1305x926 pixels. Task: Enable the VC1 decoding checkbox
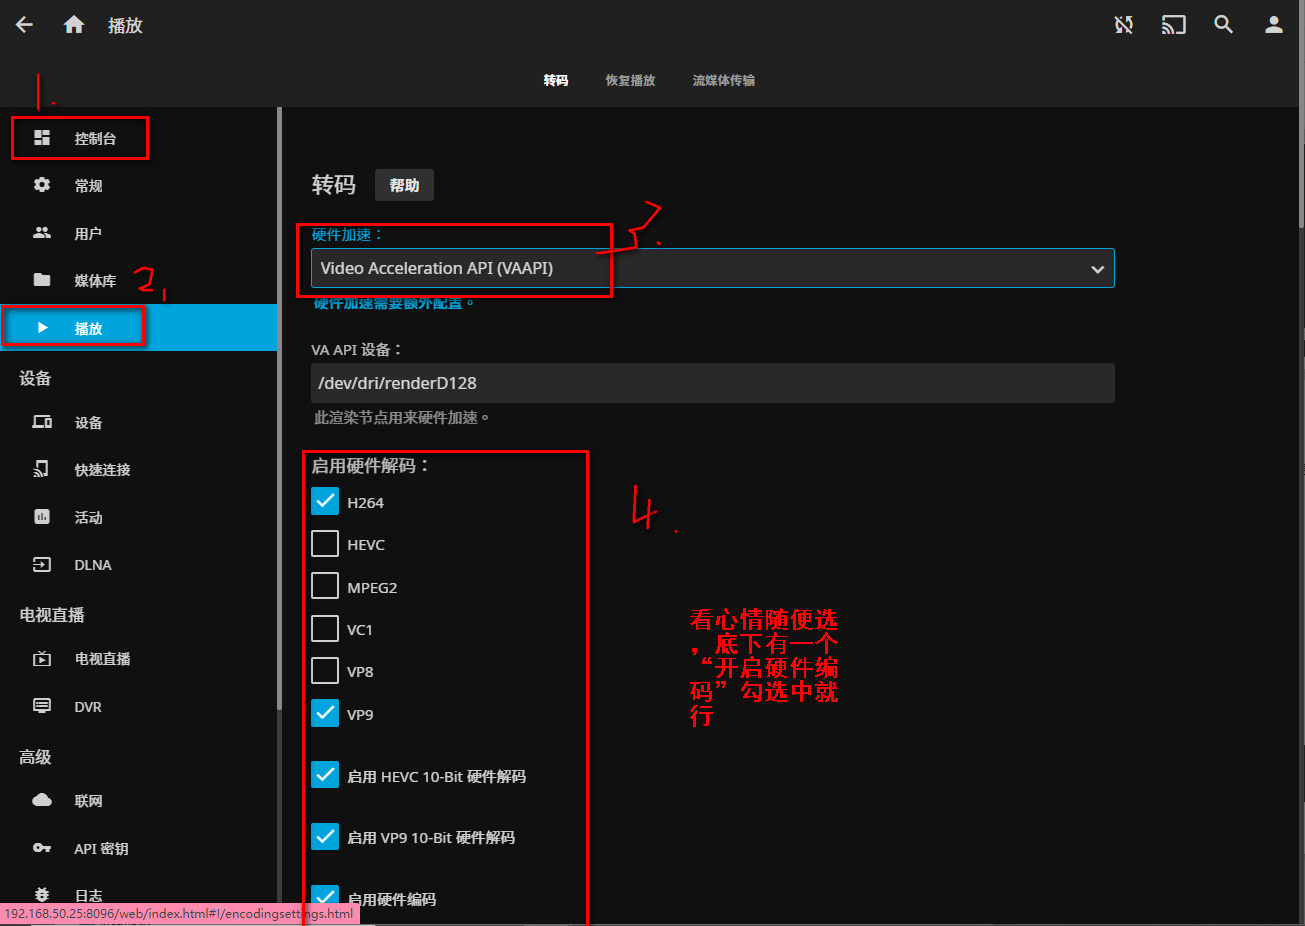(x=325, y=629)
